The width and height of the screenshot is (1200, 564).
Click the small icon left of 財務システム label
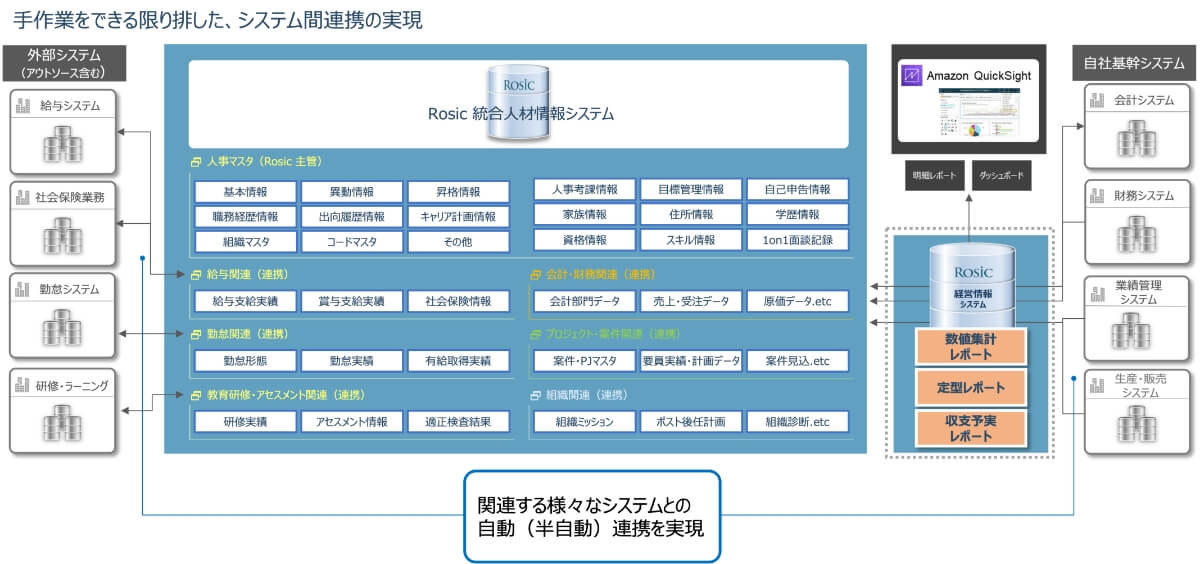point(1099,196)
